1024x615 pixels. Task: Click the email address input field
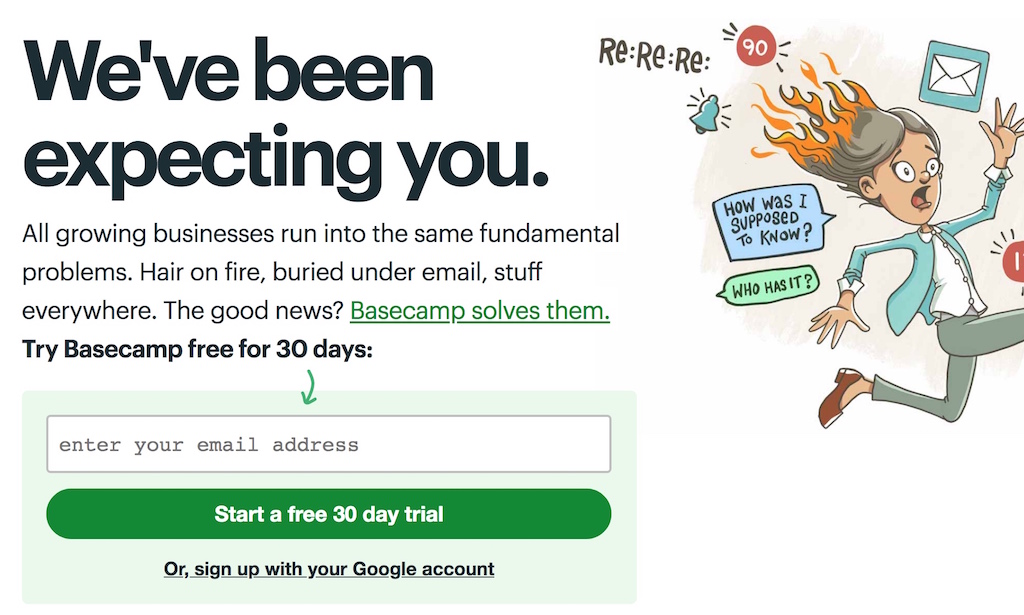(328, 444)
